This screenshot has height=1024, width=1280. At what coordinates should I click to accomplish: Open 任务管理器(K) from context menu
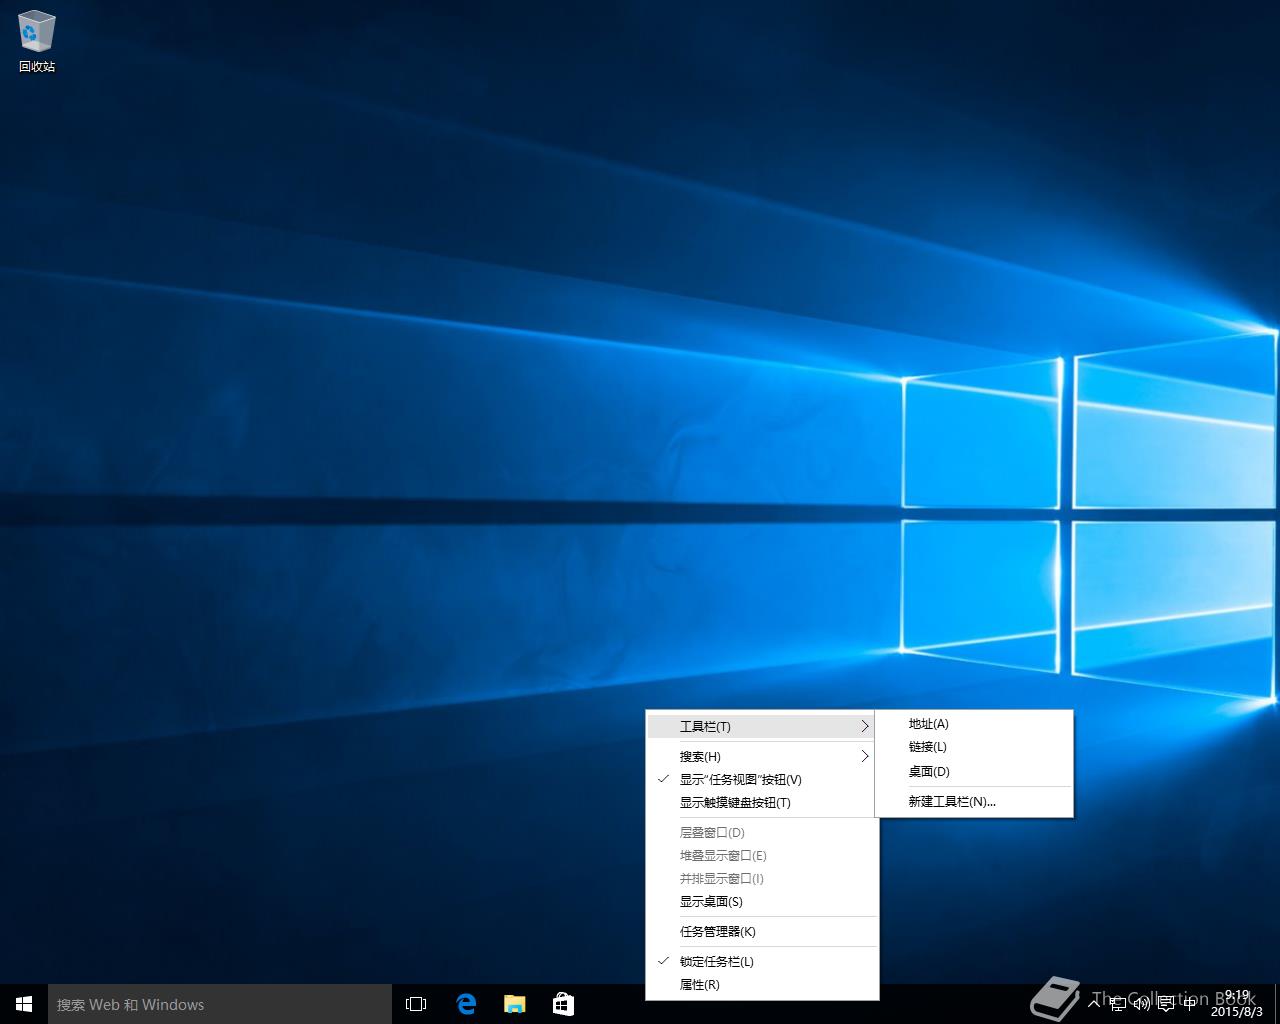pyautogui.click(x=761, y=932)
